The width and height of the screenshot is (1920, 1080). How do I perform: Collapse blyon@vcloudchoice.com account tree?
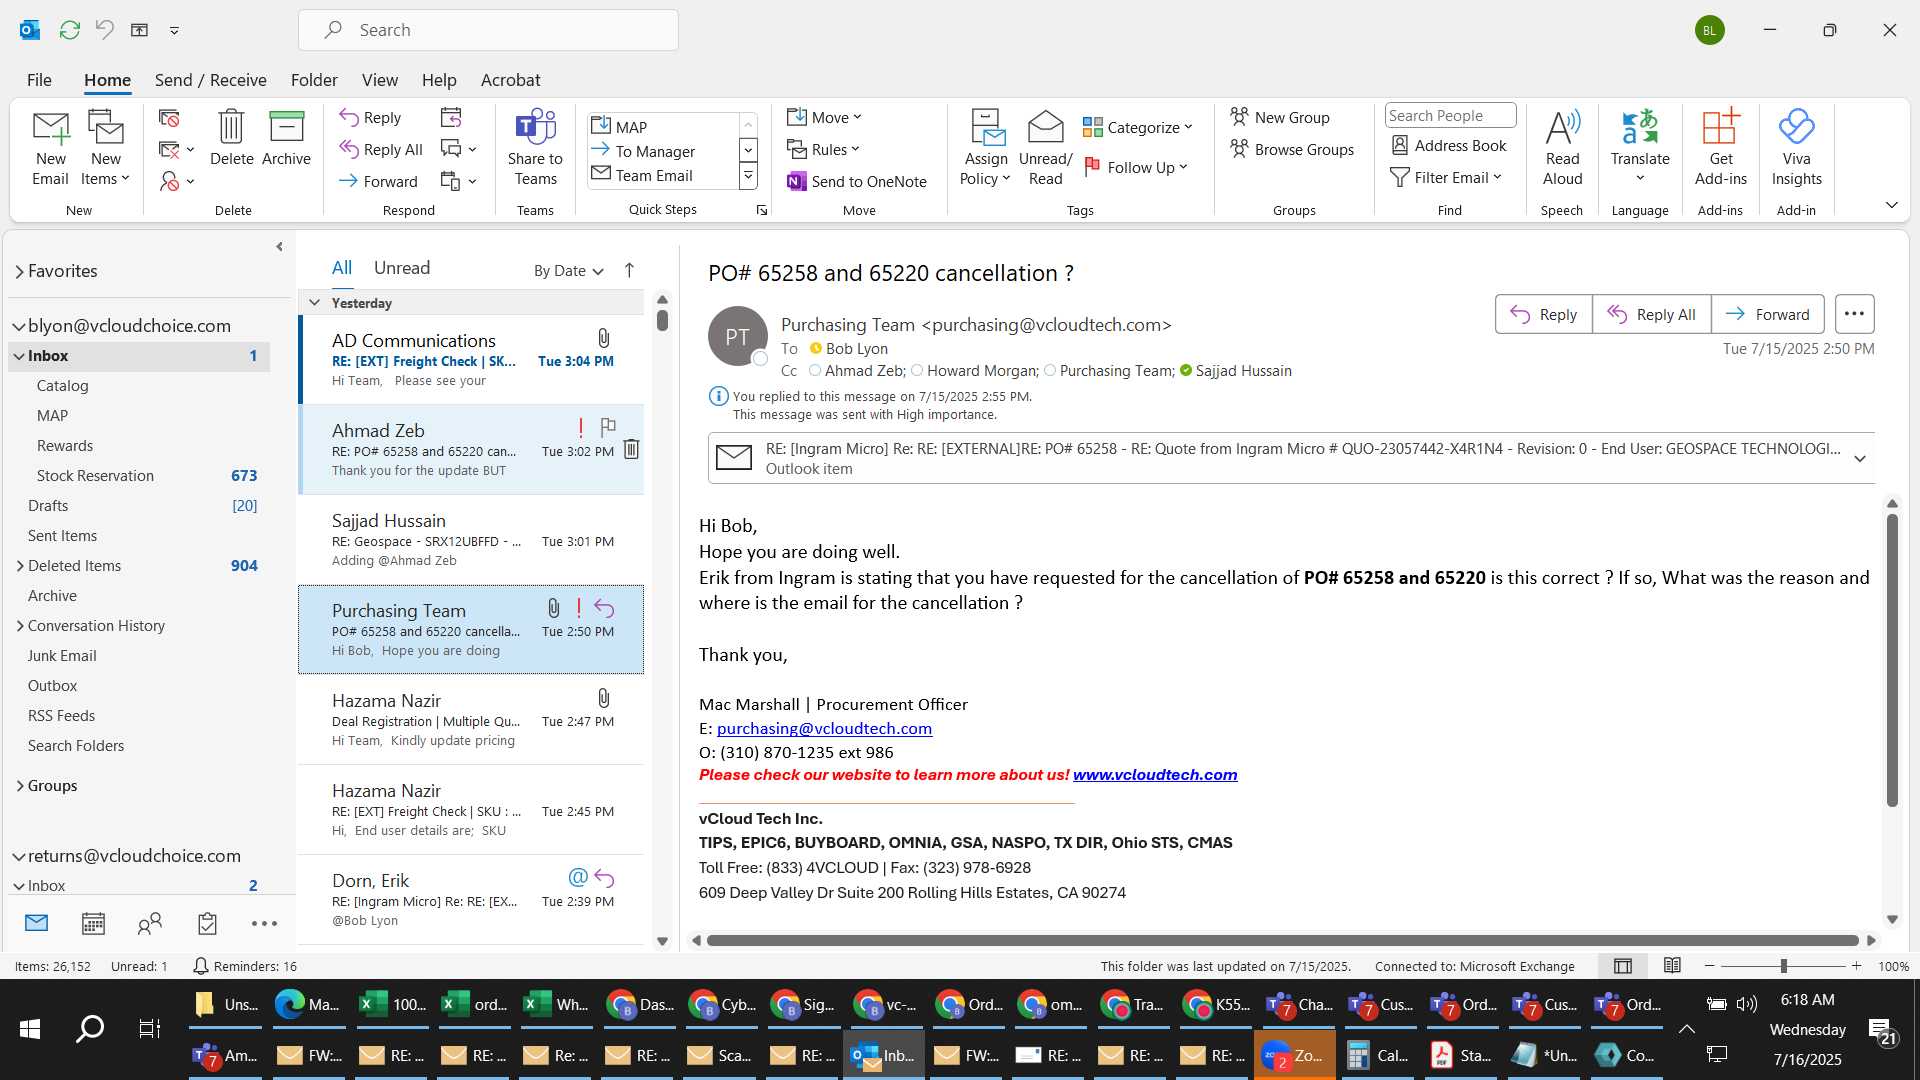point(18,326)
